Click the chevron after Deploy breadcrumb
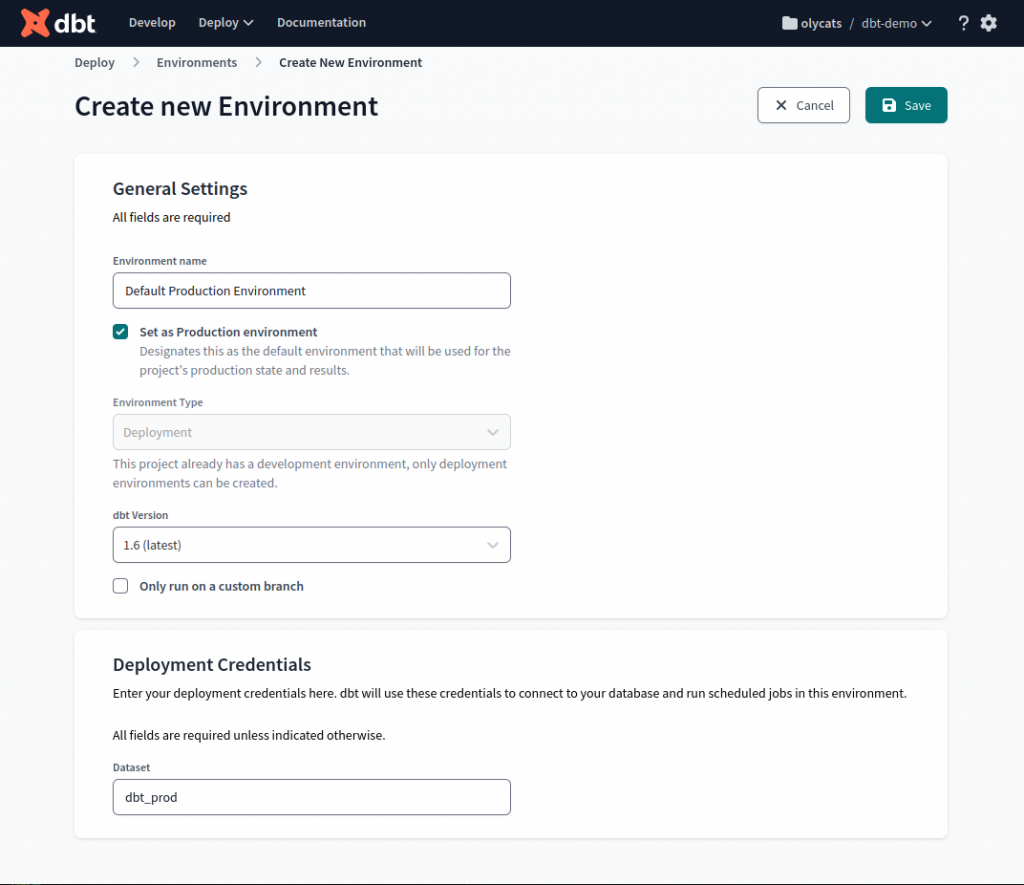Image resolution: width=1024 pixels, height=885 pixels. [136, 63]
